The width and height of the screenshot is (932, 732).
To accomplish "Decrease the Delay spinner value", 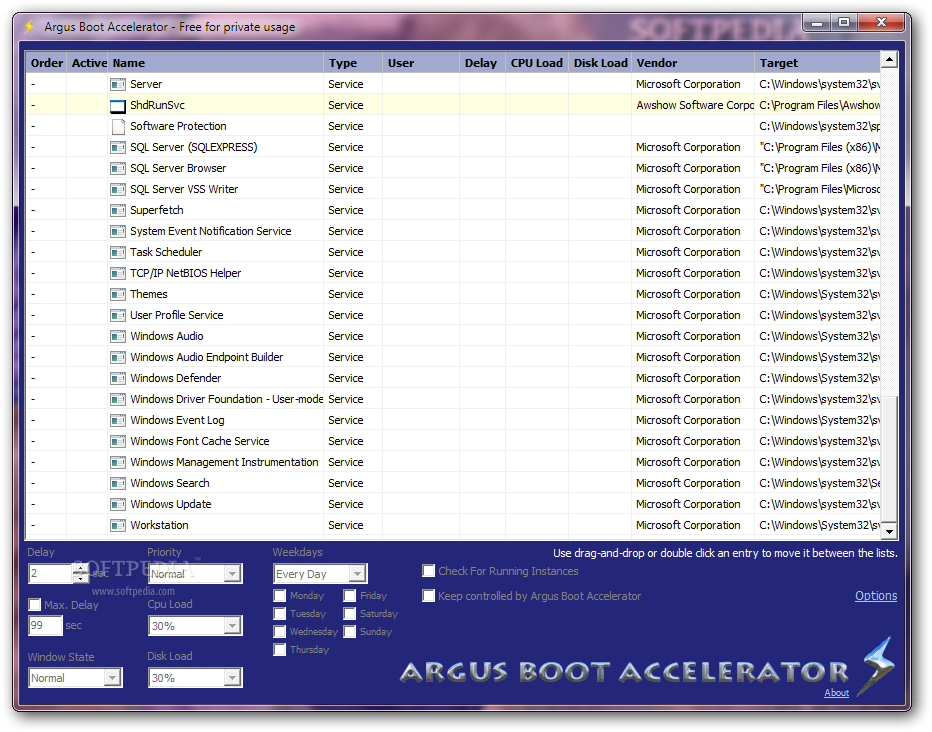I will click(x=81, y=578).
